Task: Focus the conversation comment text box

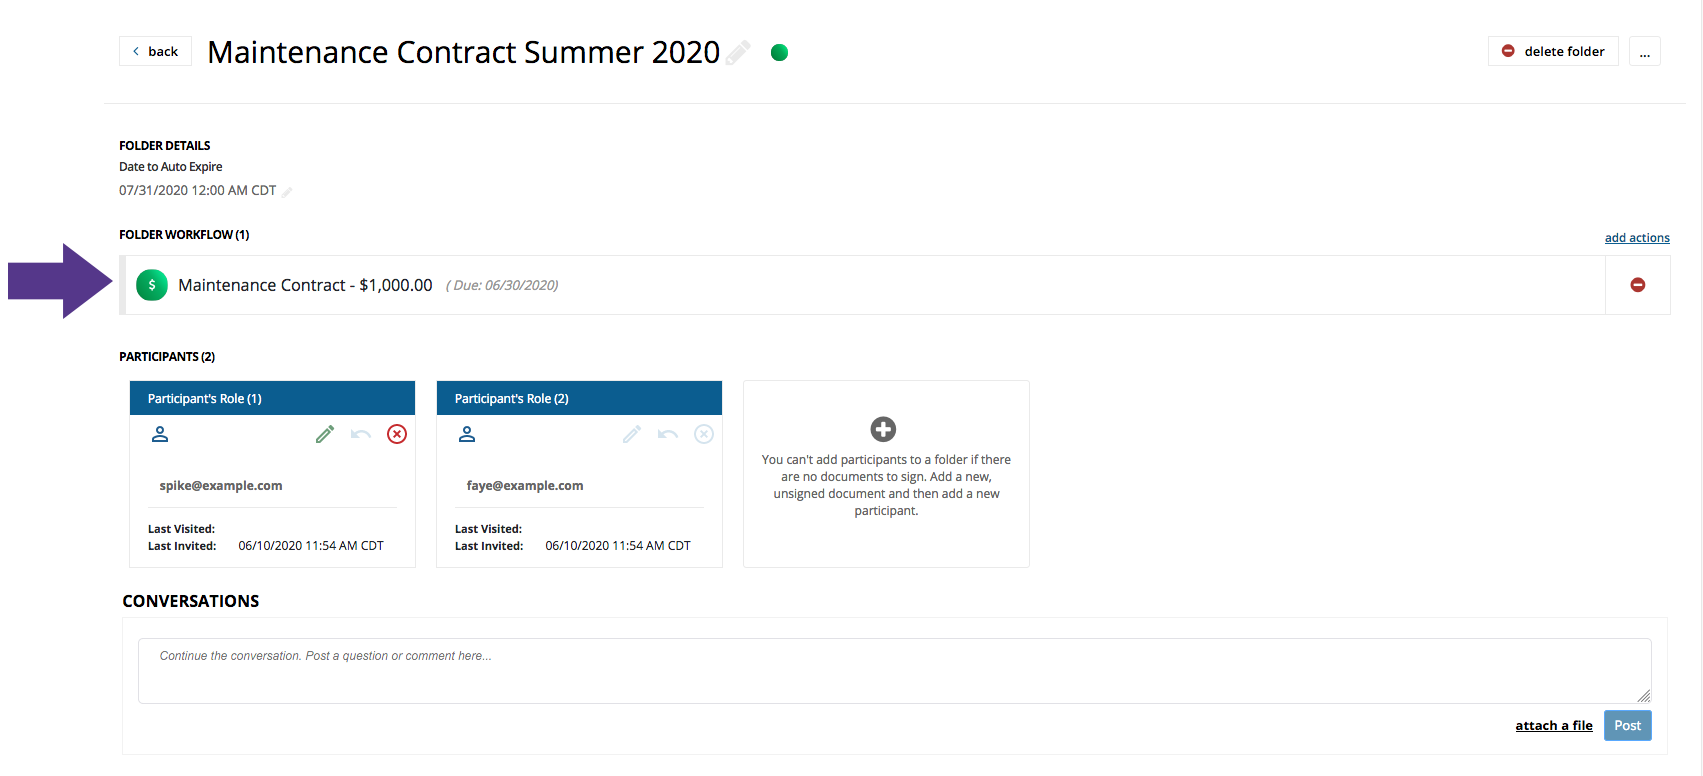Action: (895, 671)
